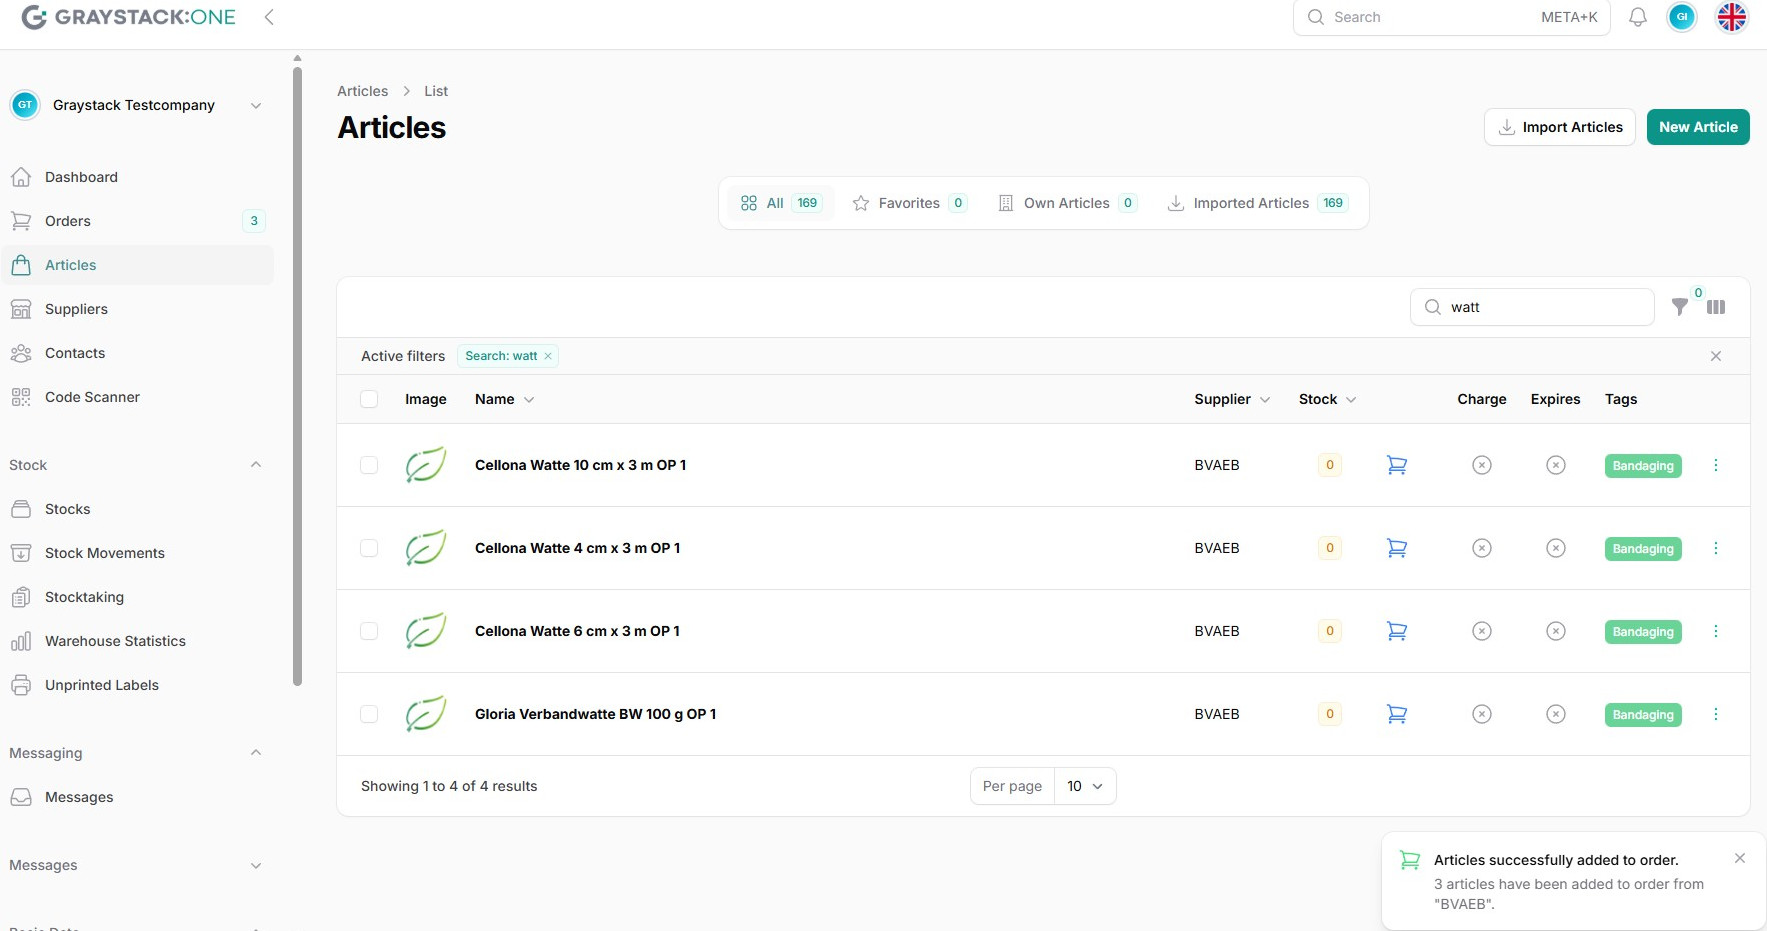Collapse the sidebar with the back arrow
1767x931 pixels.
269,17
